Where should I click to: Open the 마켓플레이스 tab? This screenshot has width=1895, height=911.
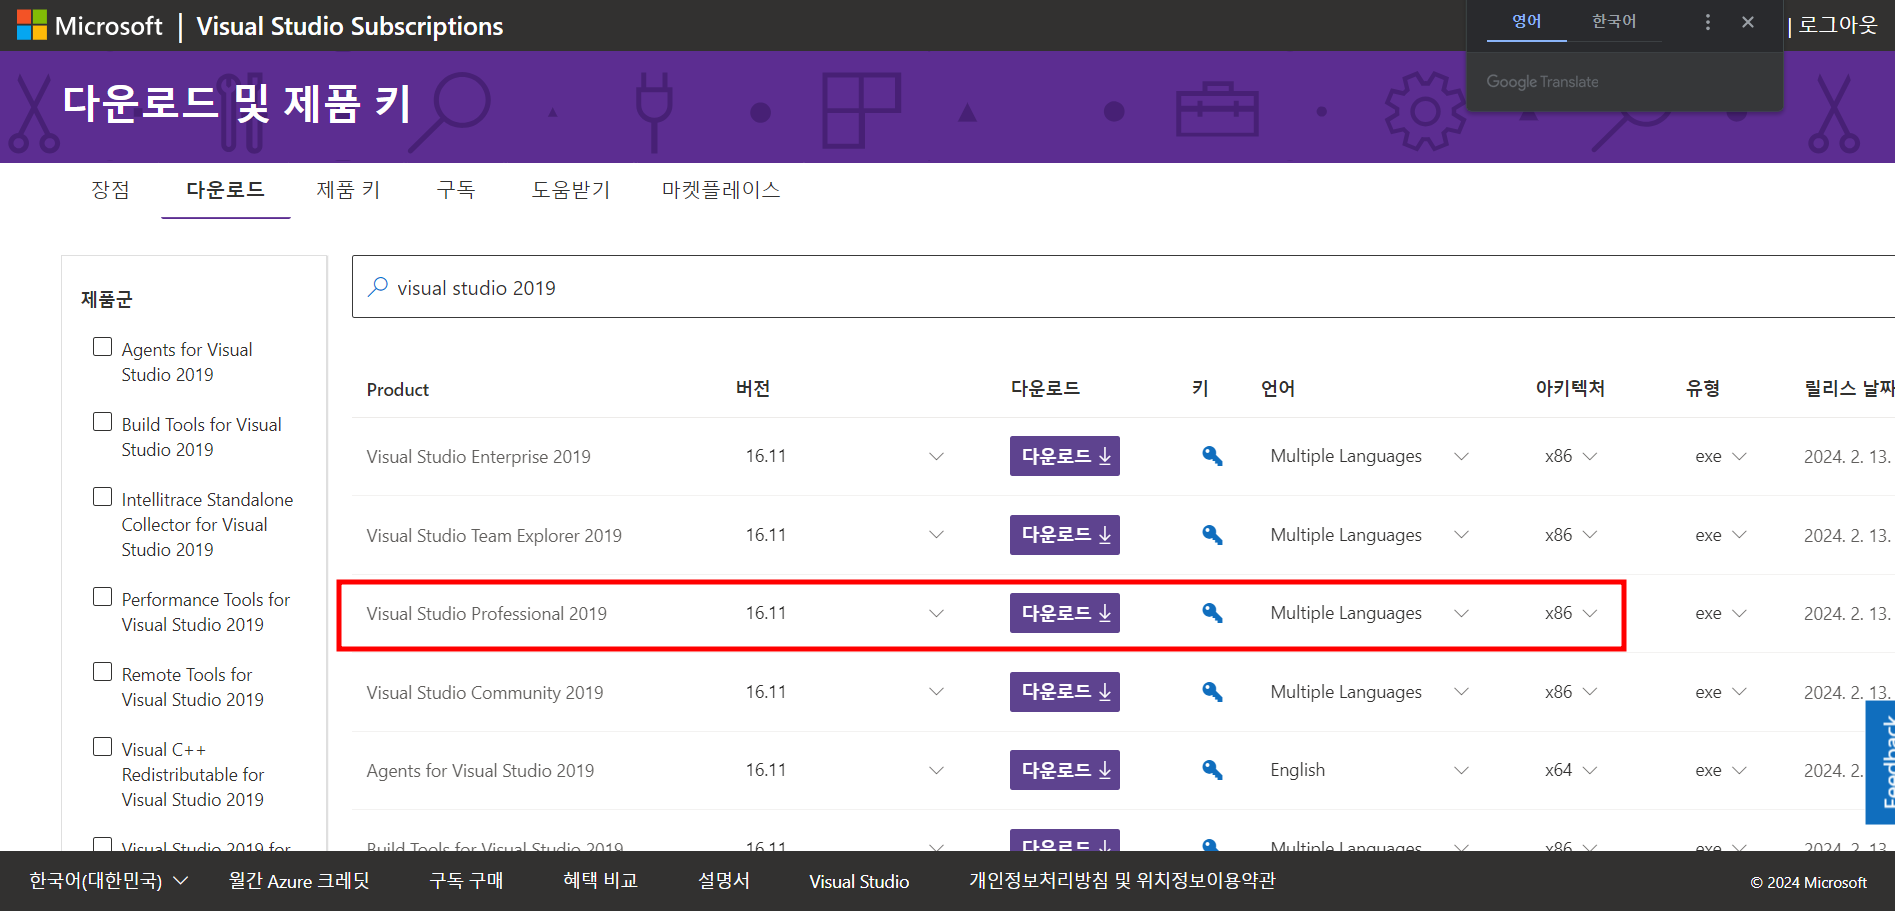[721, 189]
